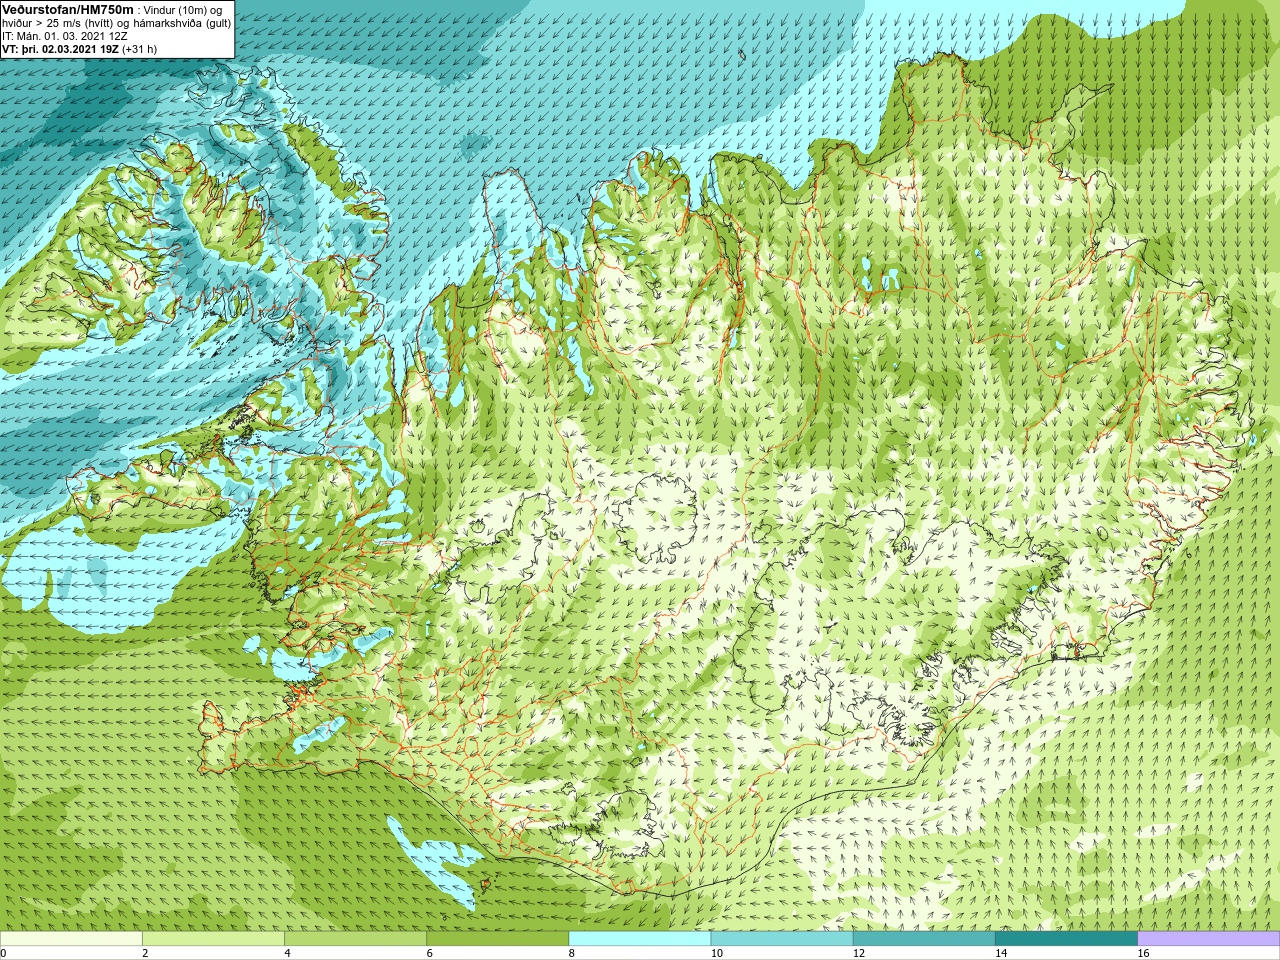Click the dark teal 14–16 m/s legend swatch
This screenshot has width=1280, height=960.
click(1067, 939)
